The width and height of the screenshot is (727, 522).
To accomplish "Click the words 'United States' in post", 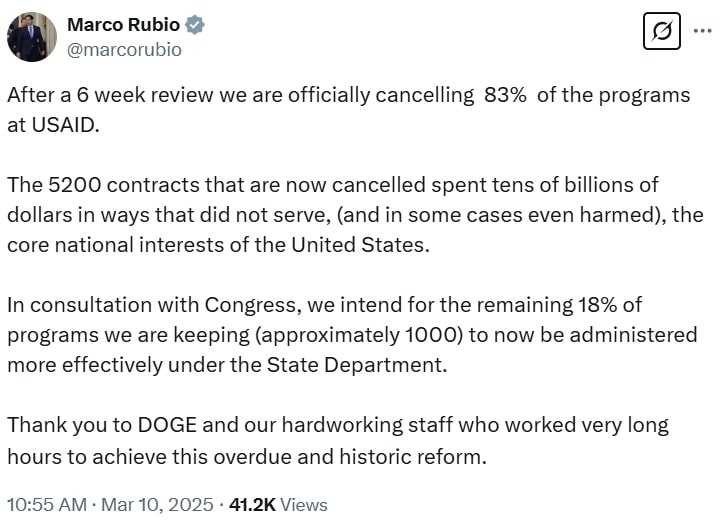I will pos(357,245).
